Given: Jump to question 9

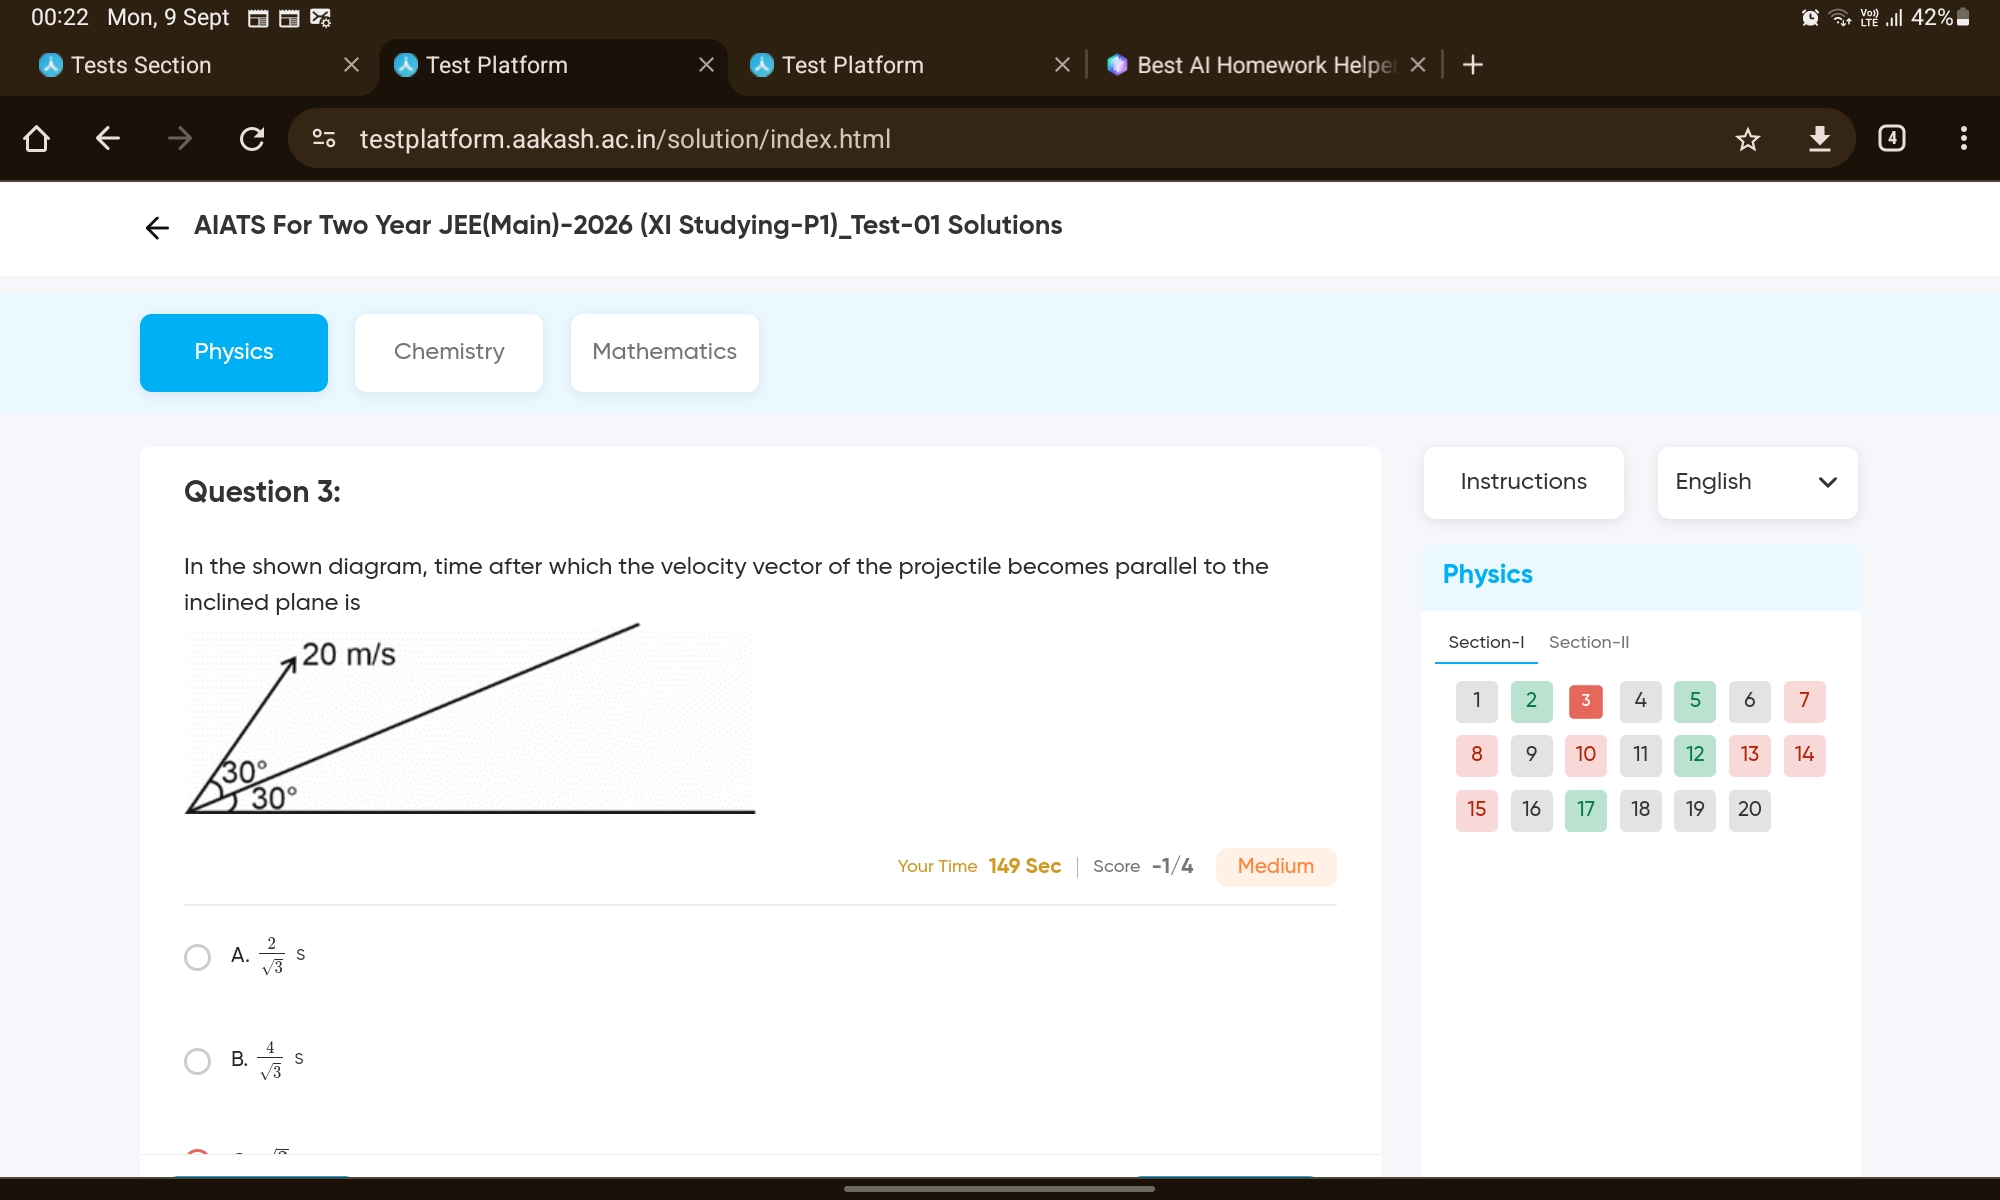Looking at the screenshot, I should coord(1531,755).
